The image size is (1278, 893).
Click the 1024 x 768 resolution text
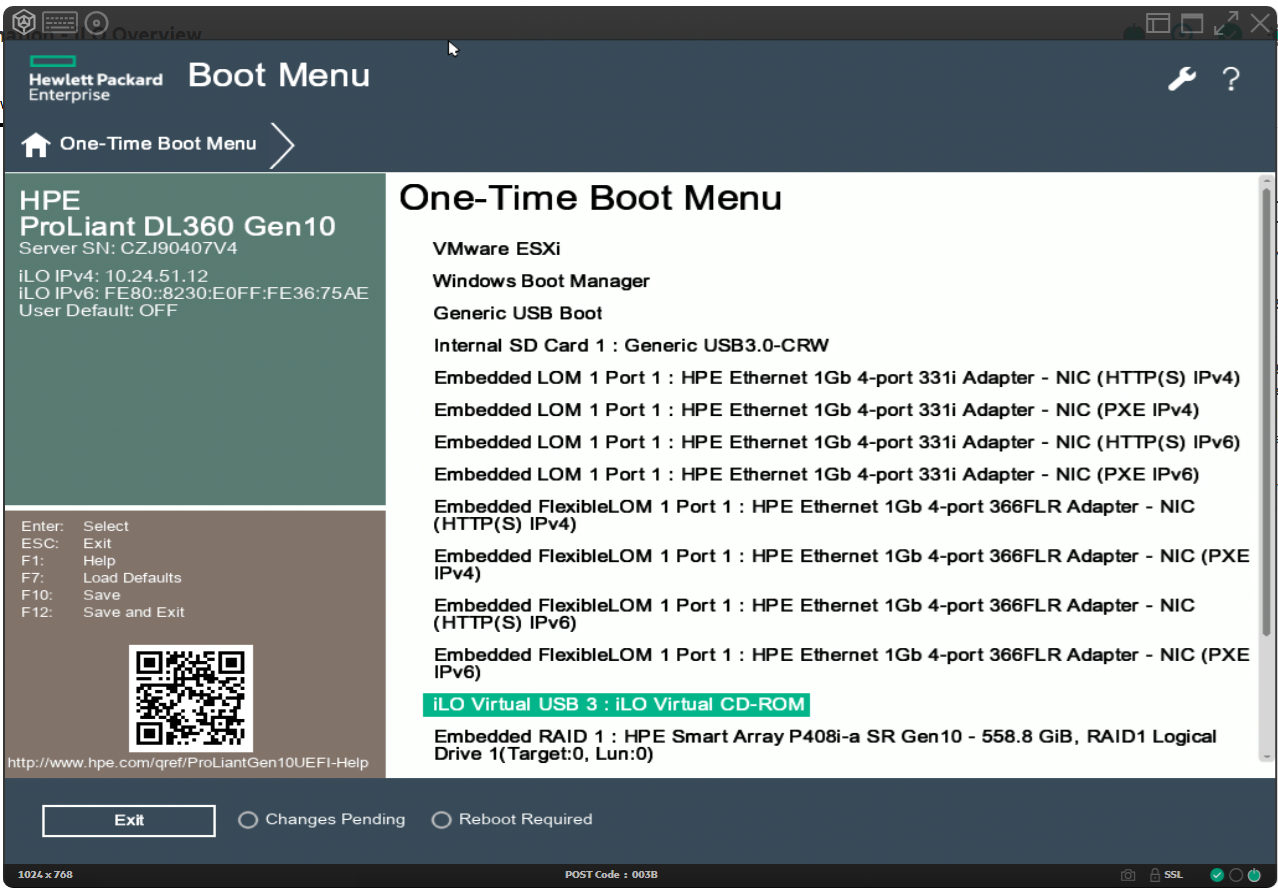45,875
